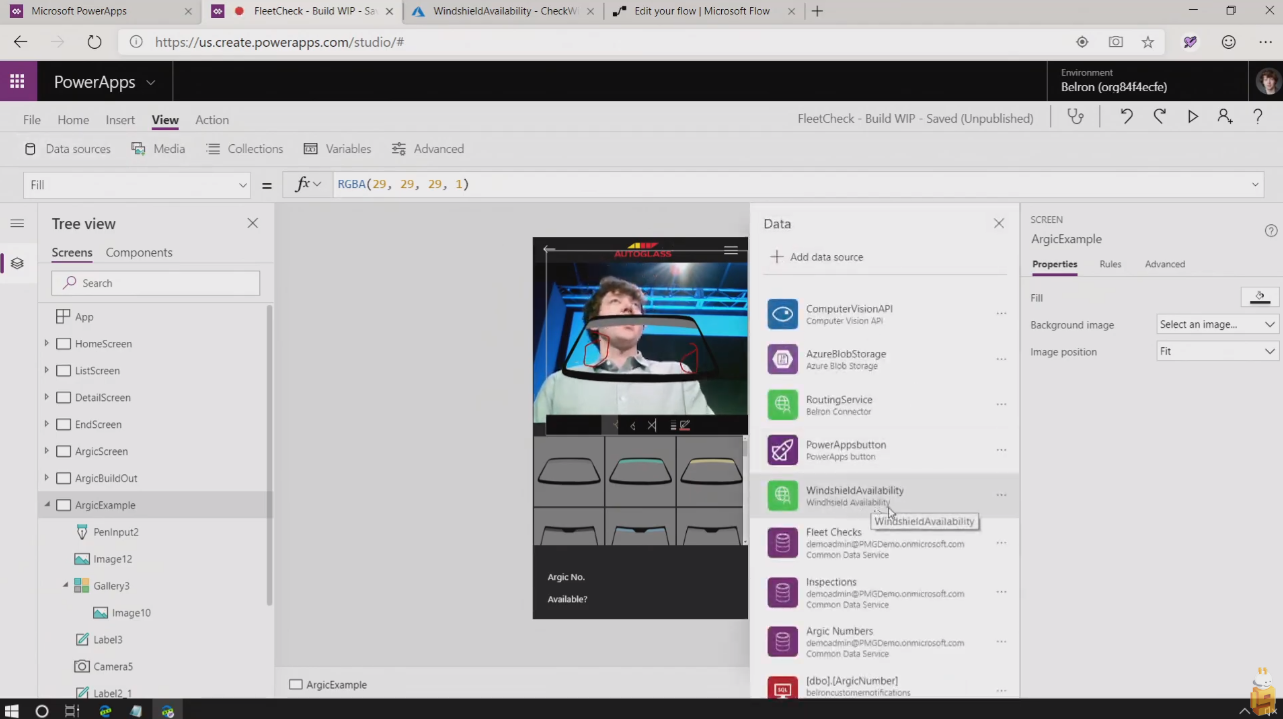Viewport: 1283px width, 719px height.
Task: Click the ComputerVisionAPI data source icon
Action: [782, 314]
